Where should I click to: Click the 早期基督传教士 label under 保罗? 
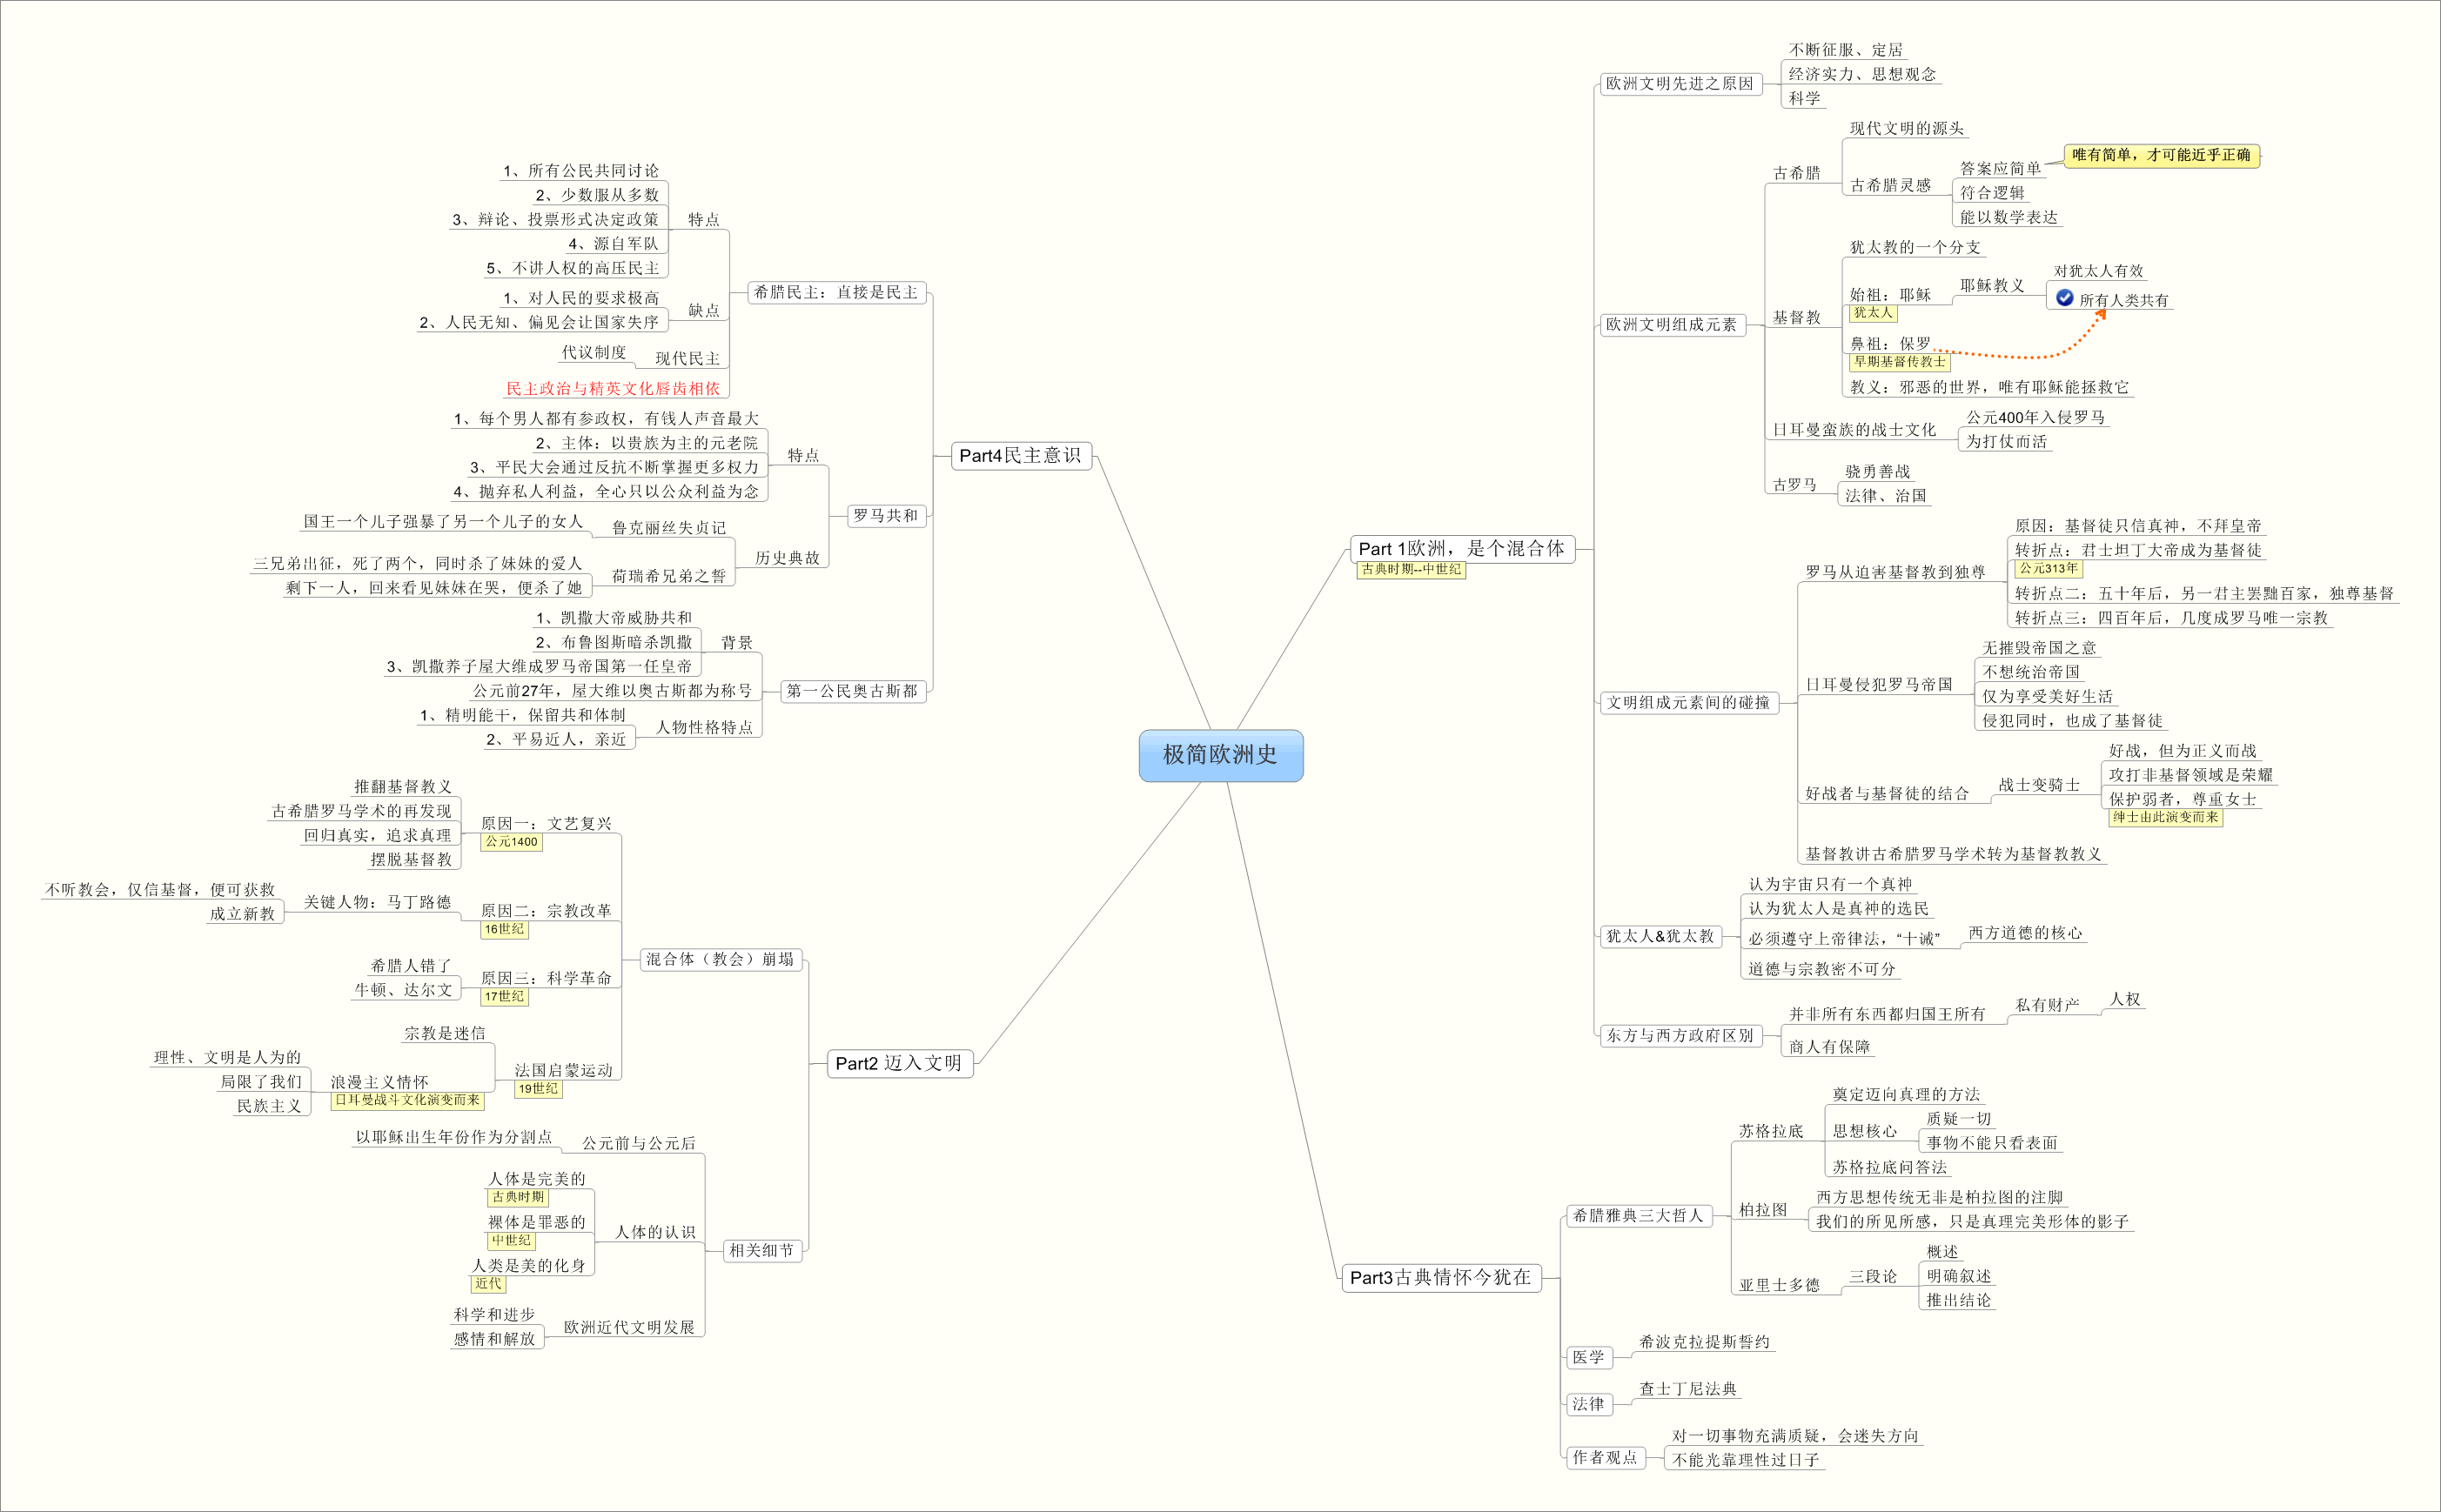(1899, 362)
